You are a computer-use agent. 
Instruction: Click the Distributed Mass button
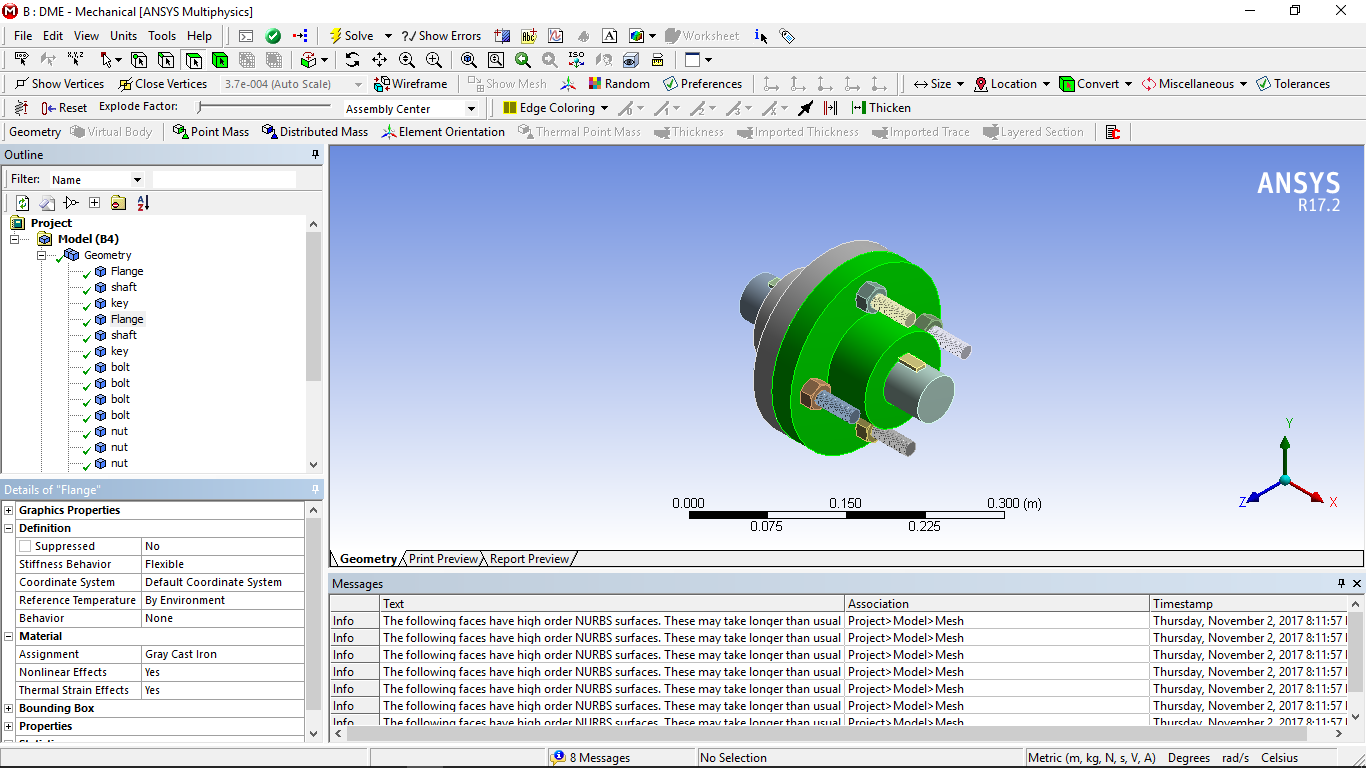point(314,132)
